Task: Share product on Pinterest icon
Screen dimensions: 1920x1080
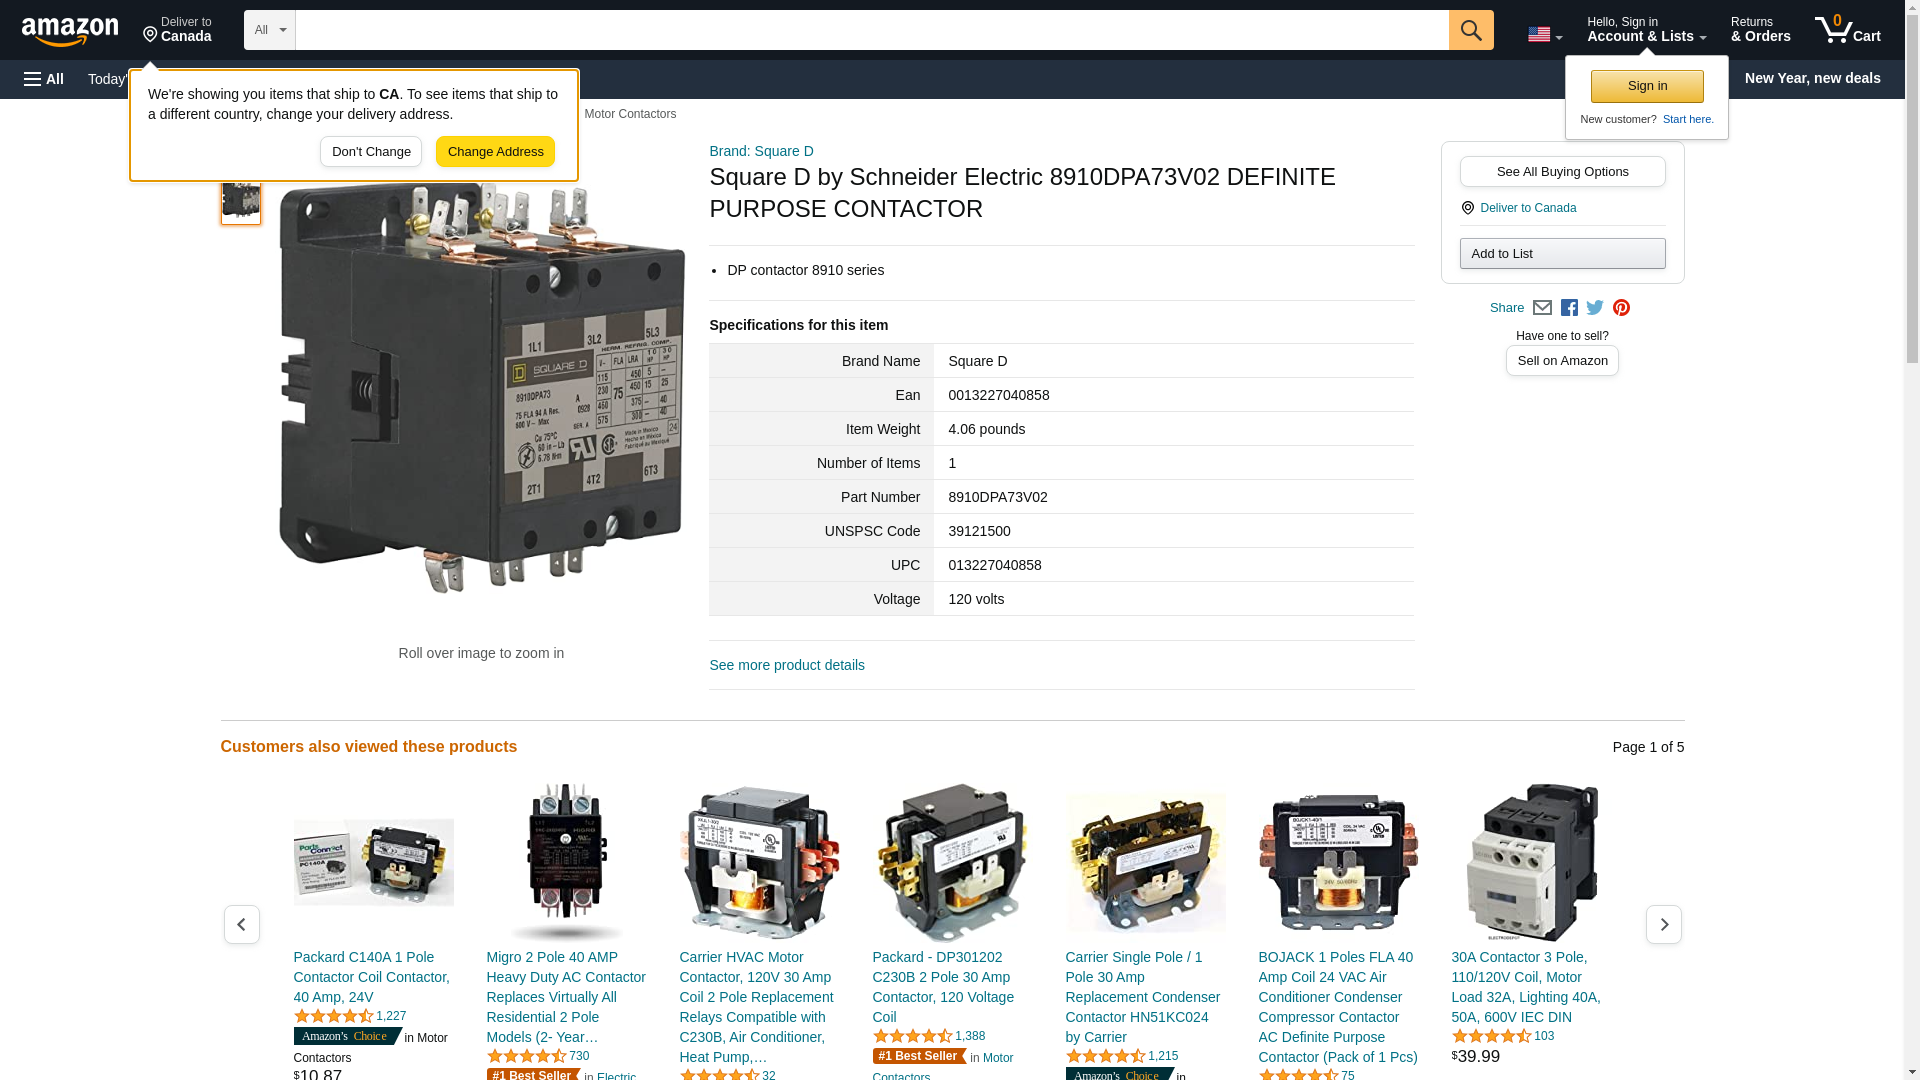Action: tap(1621, 308)
